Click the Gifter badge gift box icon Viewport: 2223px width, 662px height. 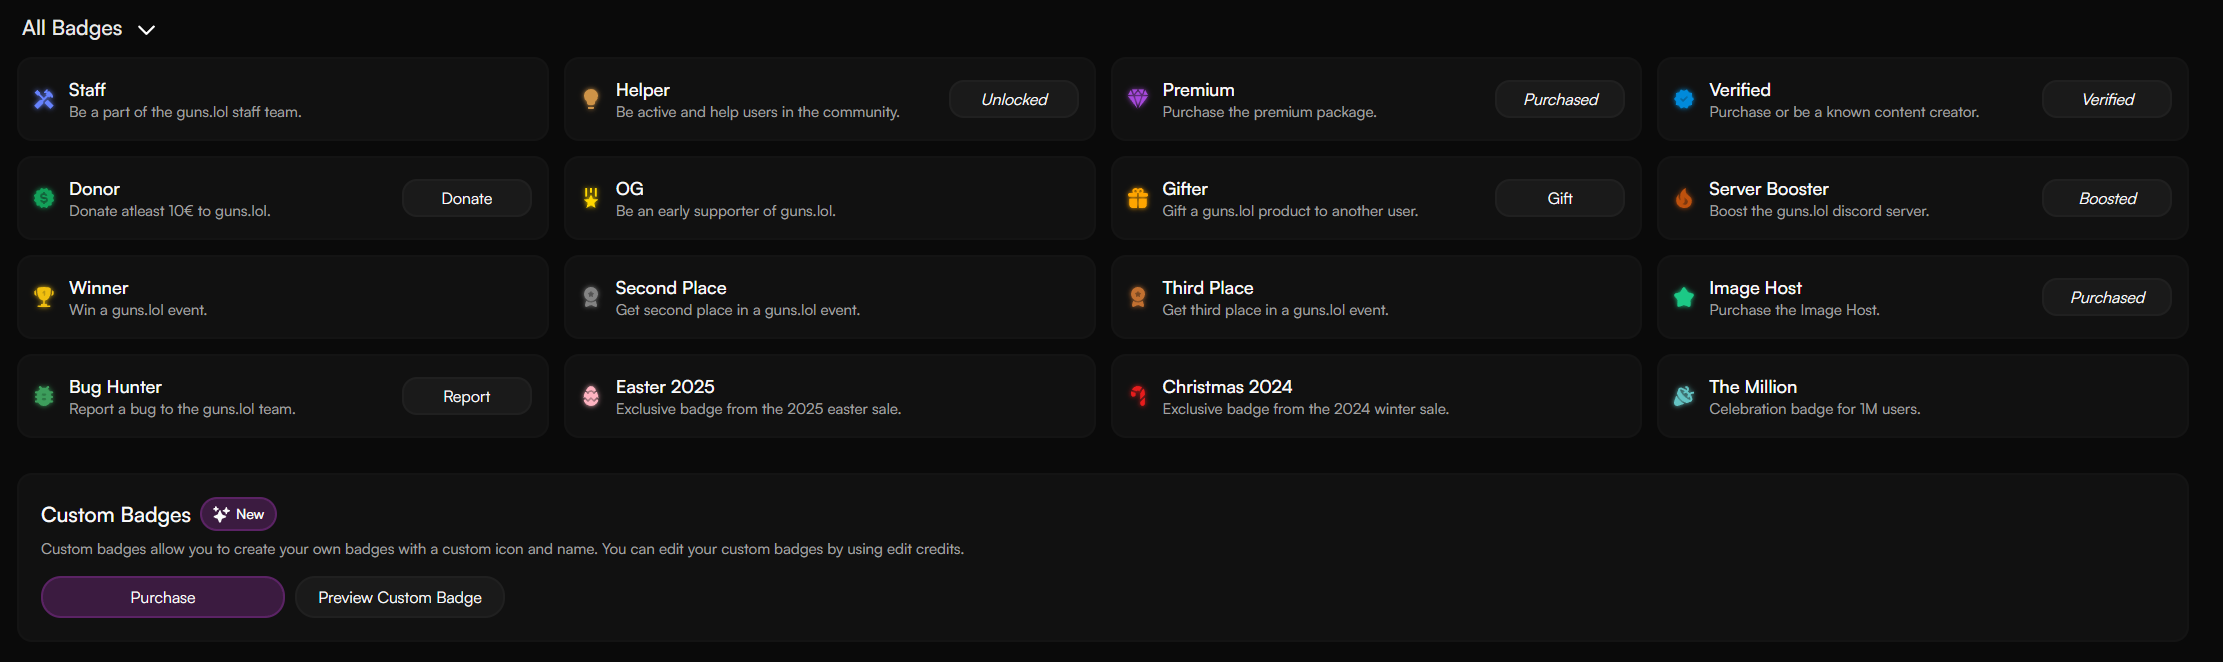point(1138,198)
